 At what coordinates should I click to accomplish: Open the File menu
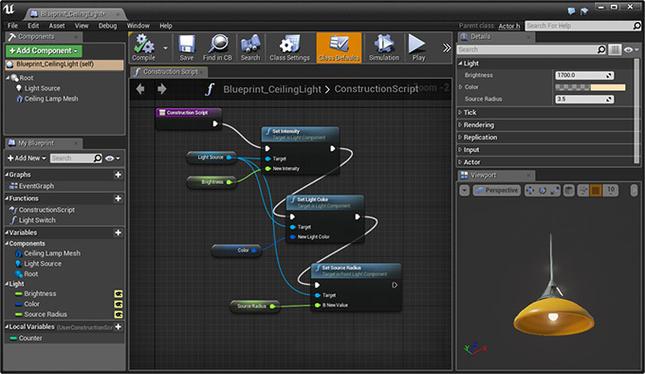[12, 26]
